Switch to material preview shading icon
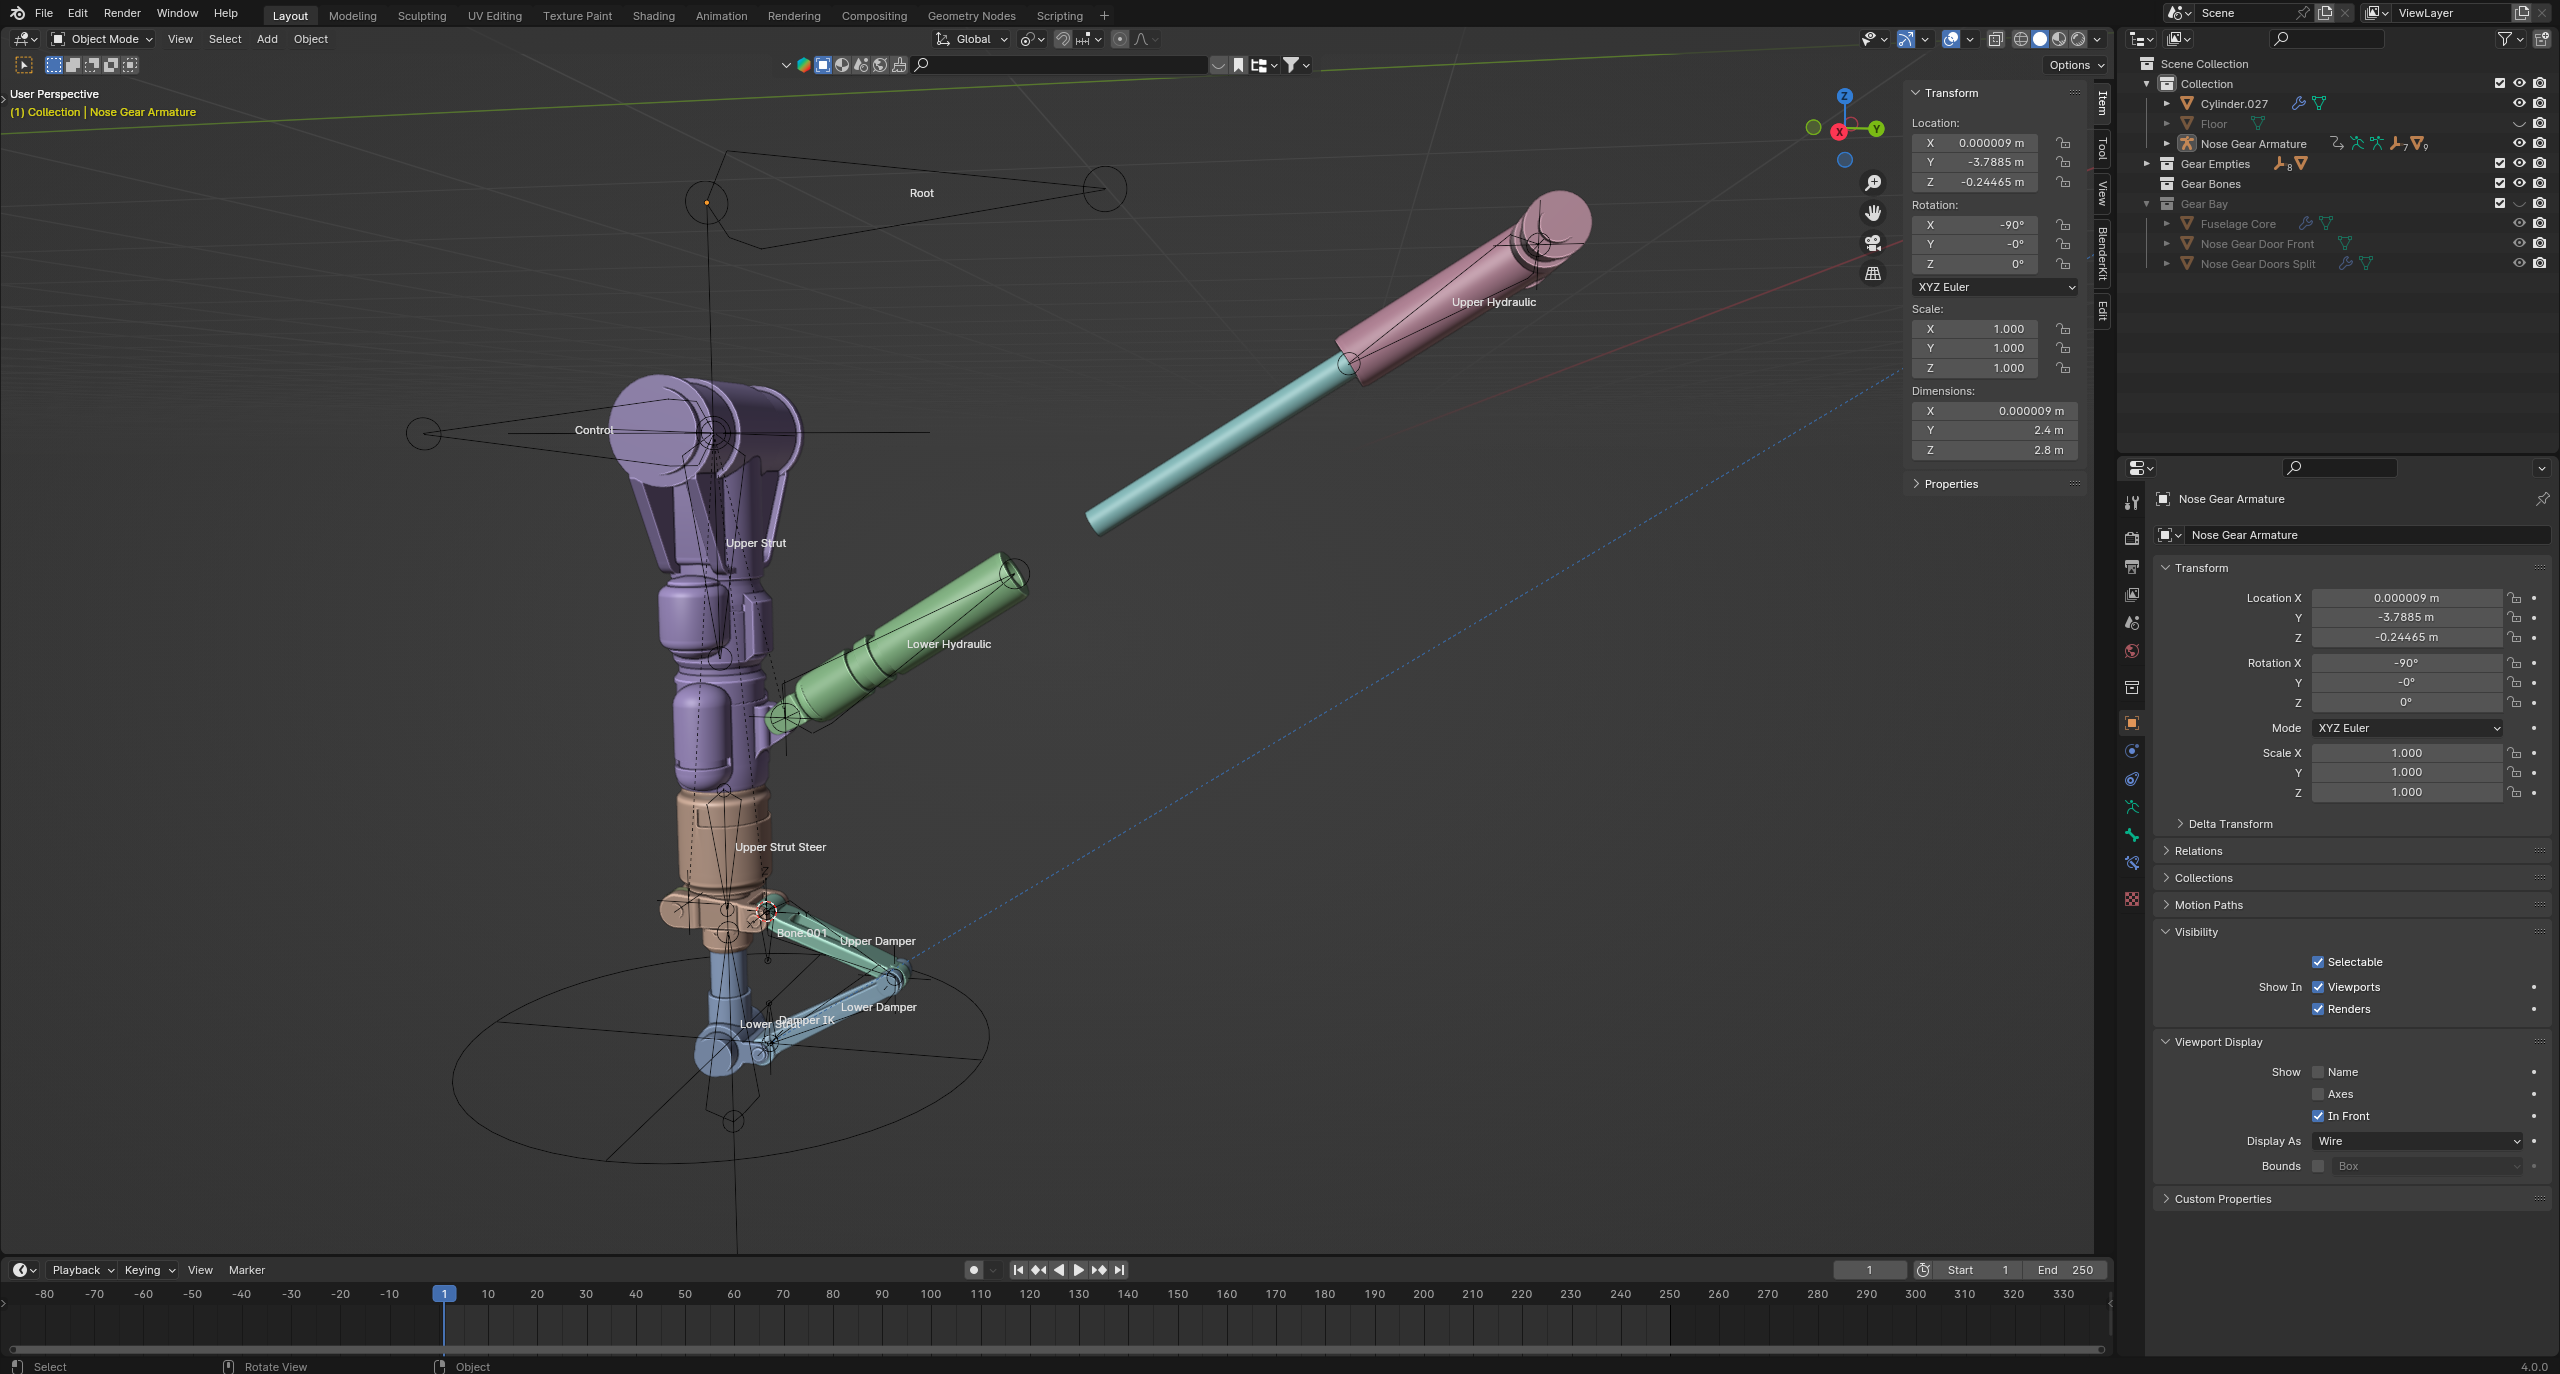 (x=2059, y=39)
